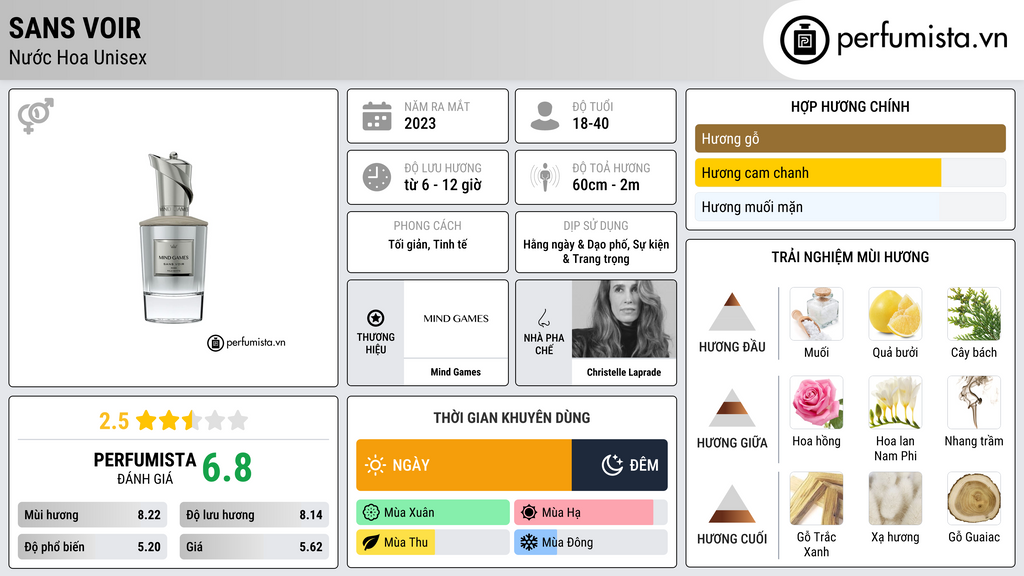Click the Thời gian khuyên dùng heading

[512, 418]
